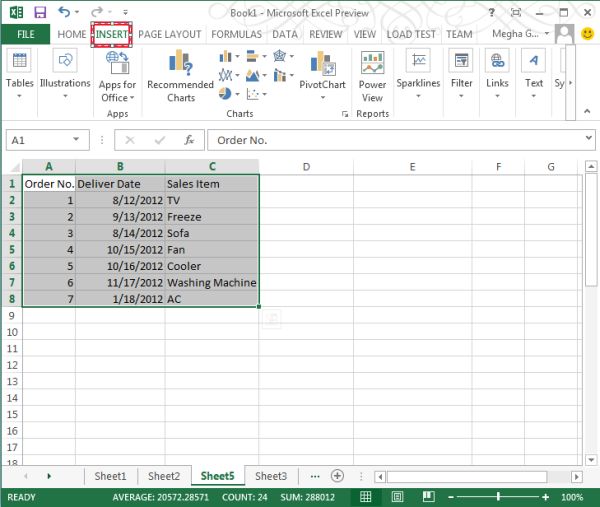Switch to the FORMULAS tab
600x507 pixels.
(x=236, y=34)
